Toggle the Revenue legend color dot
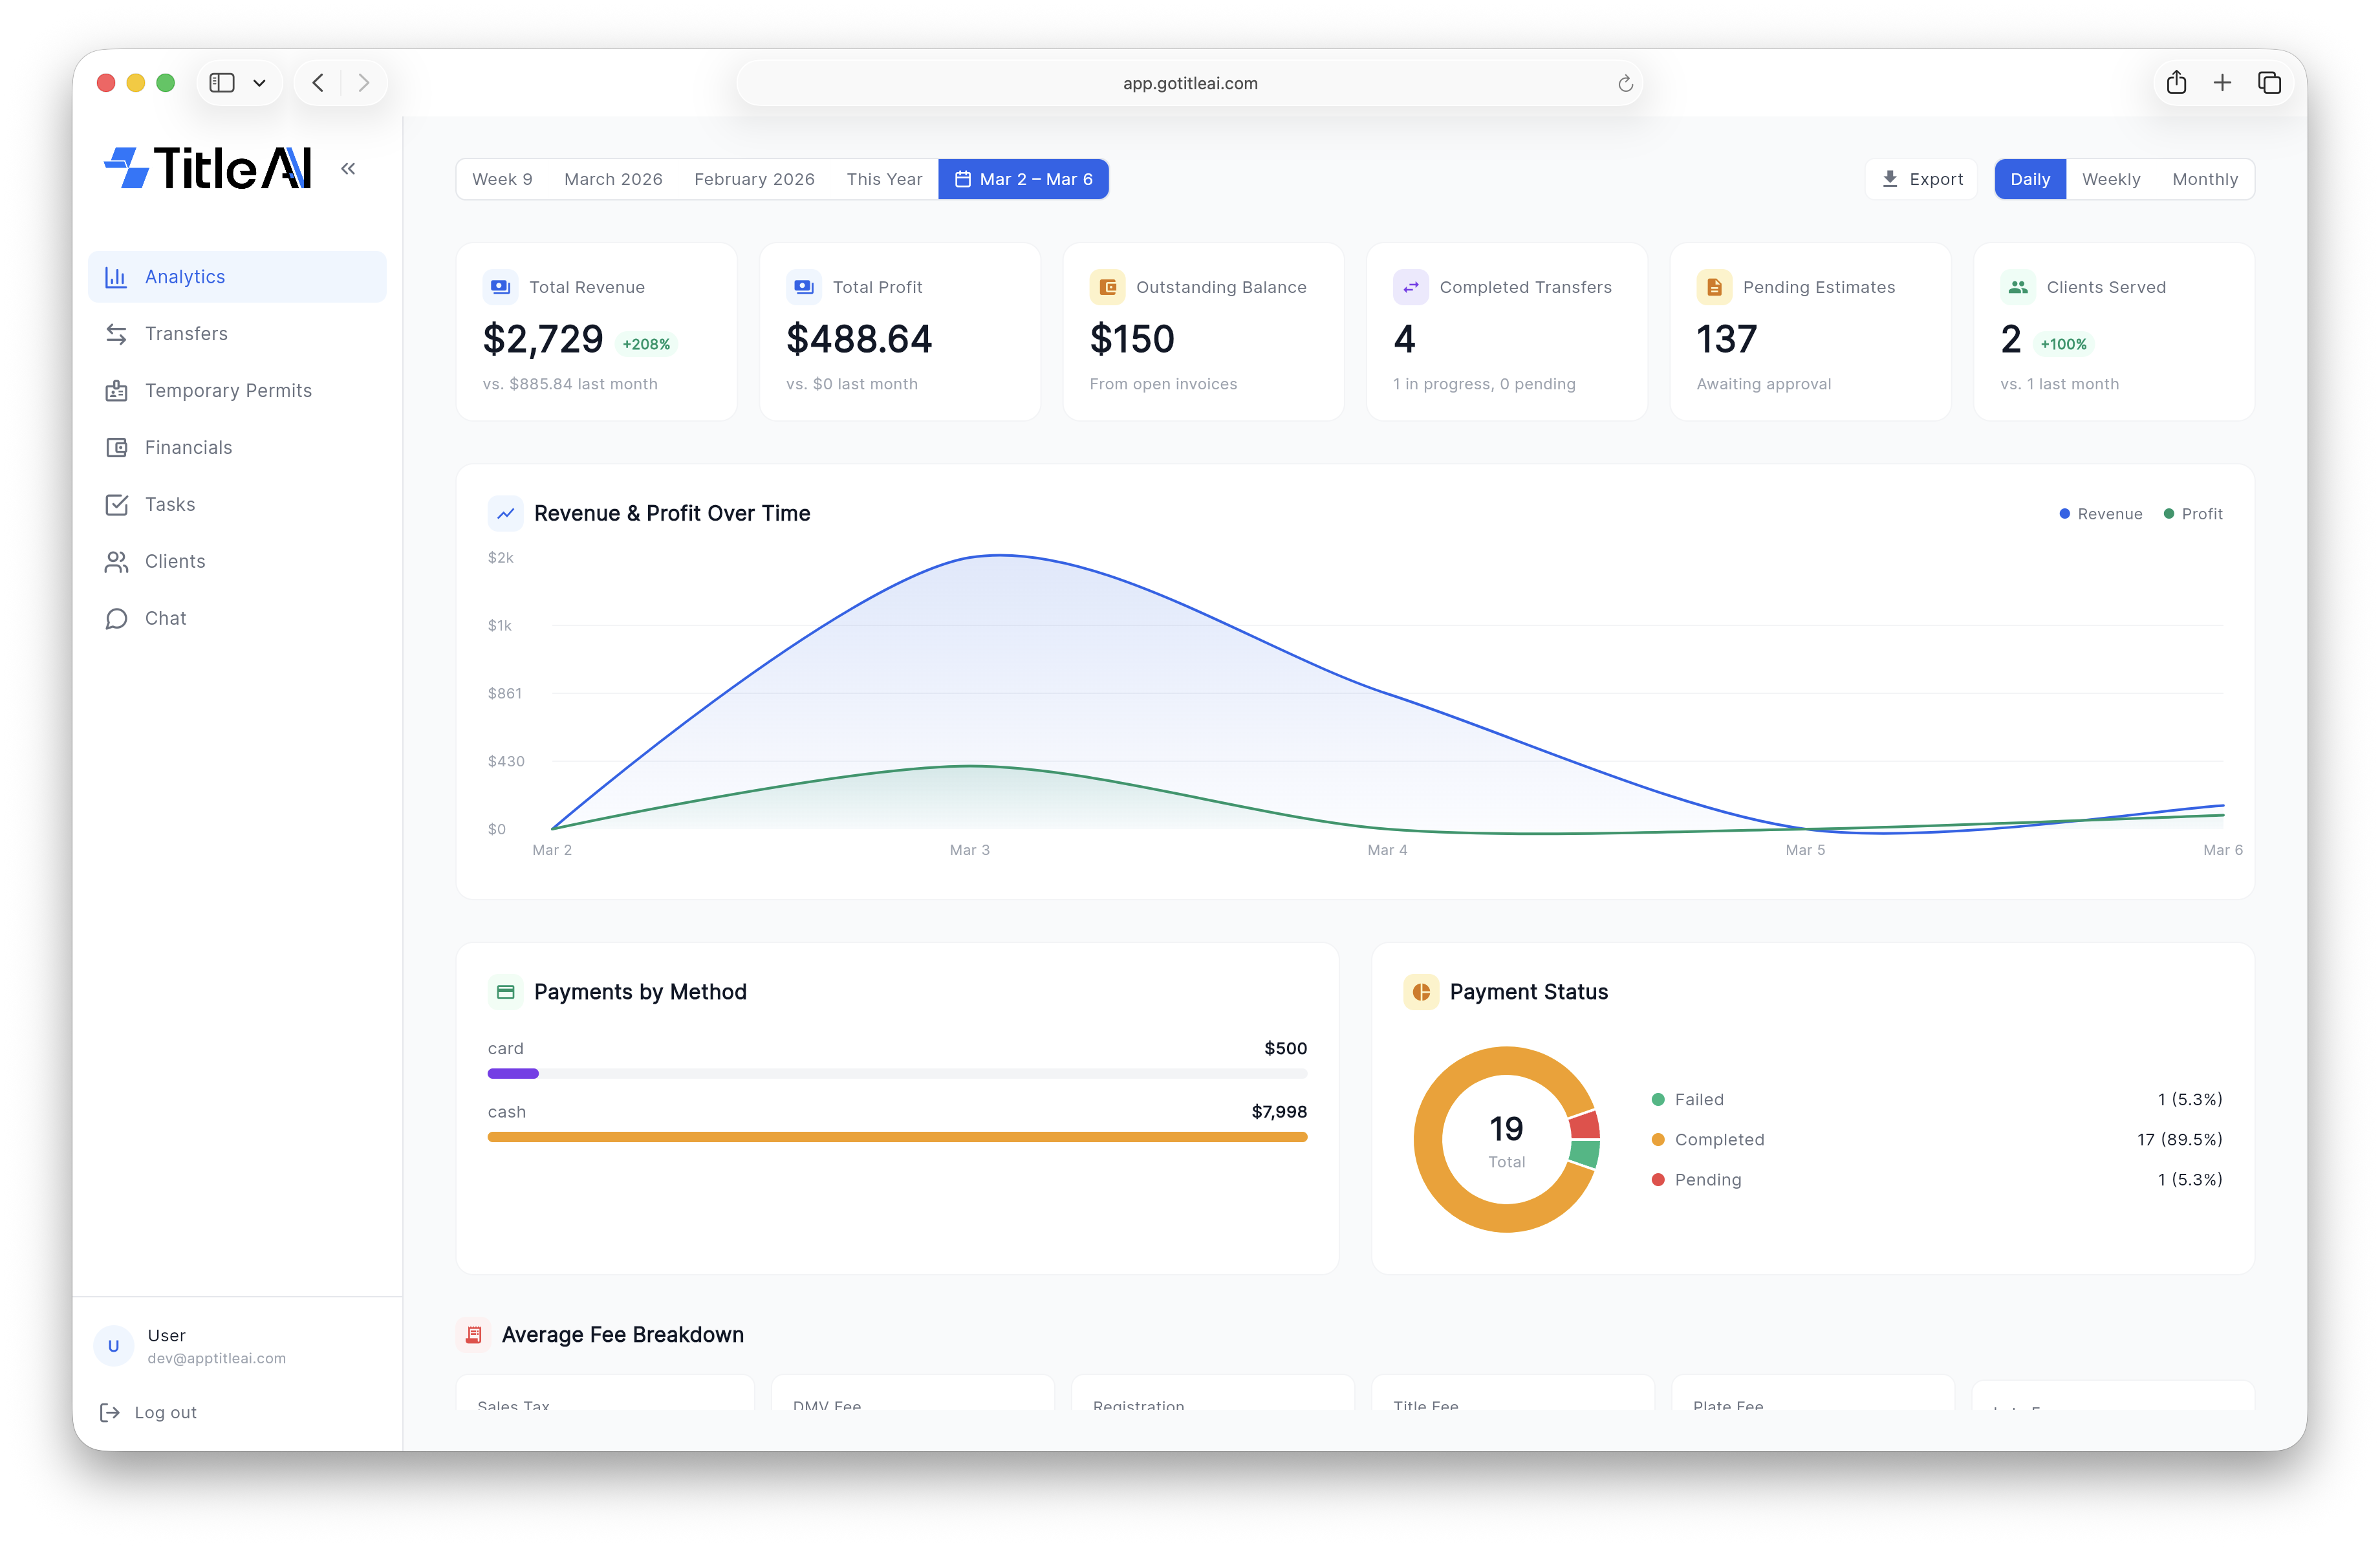 [x=2064, y=514]
